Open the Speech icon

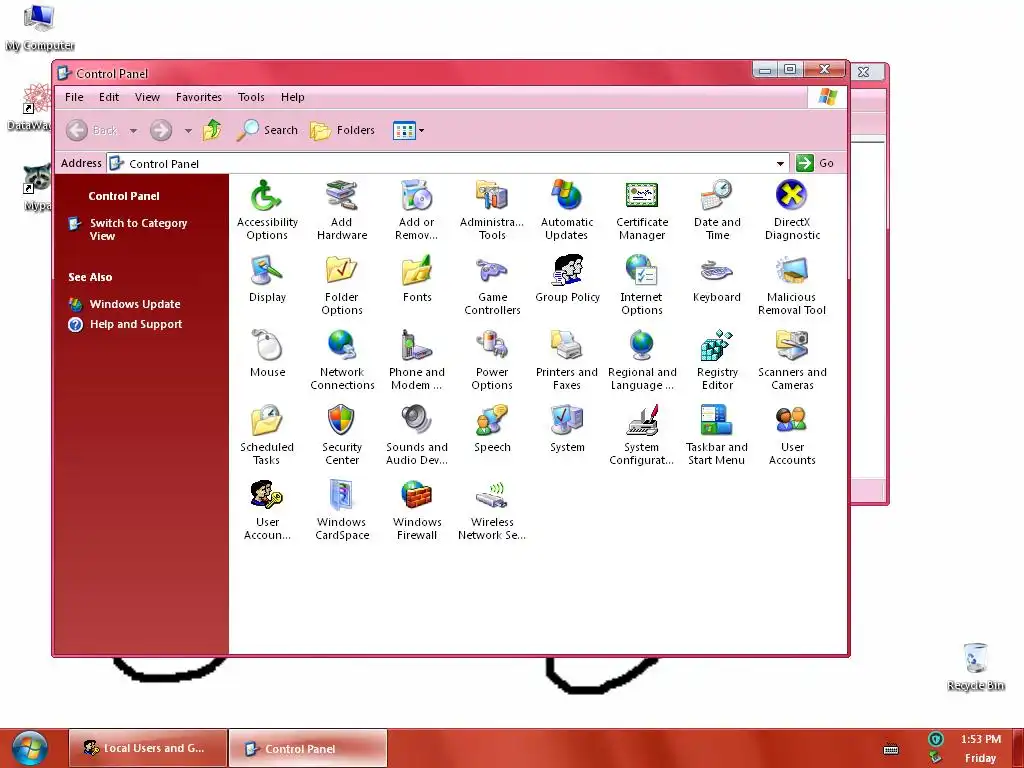[x=492, y=429]
